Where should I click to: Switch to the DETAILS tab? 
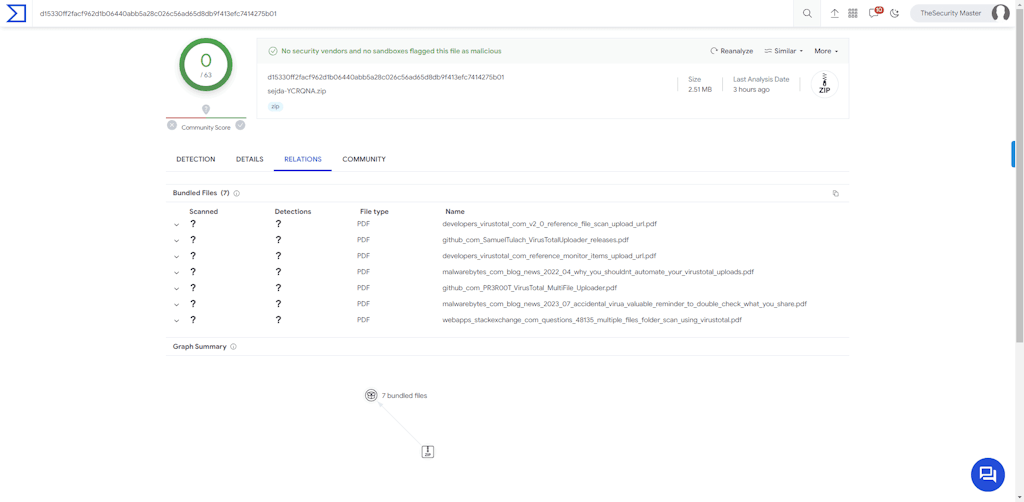tap(249, 159)
